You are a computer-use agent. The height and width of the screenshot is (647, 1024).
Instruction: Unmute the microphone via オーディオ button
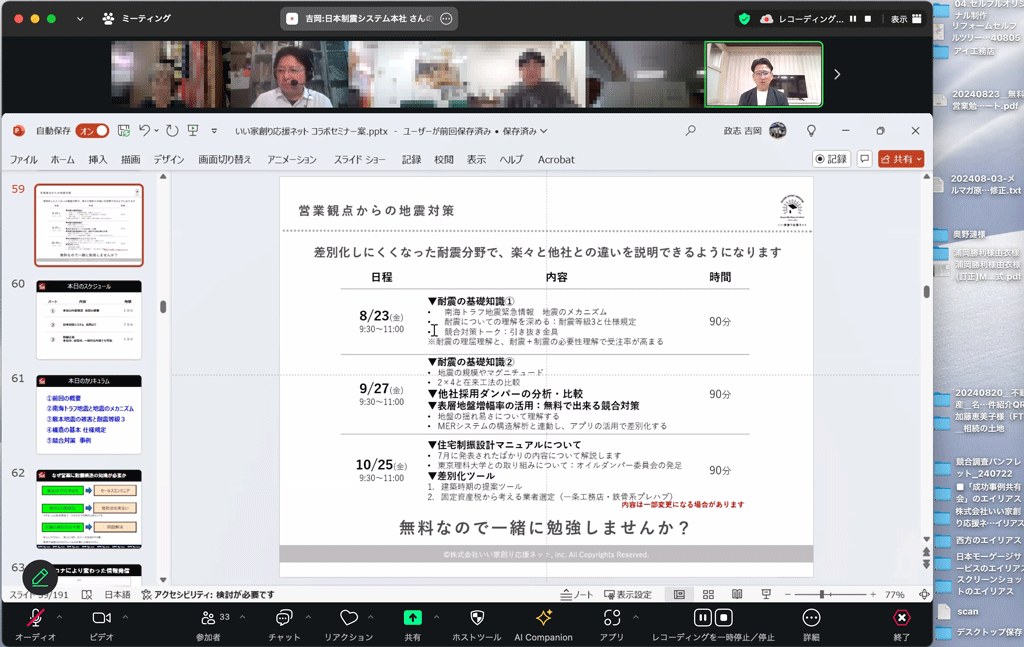point(35,619)
